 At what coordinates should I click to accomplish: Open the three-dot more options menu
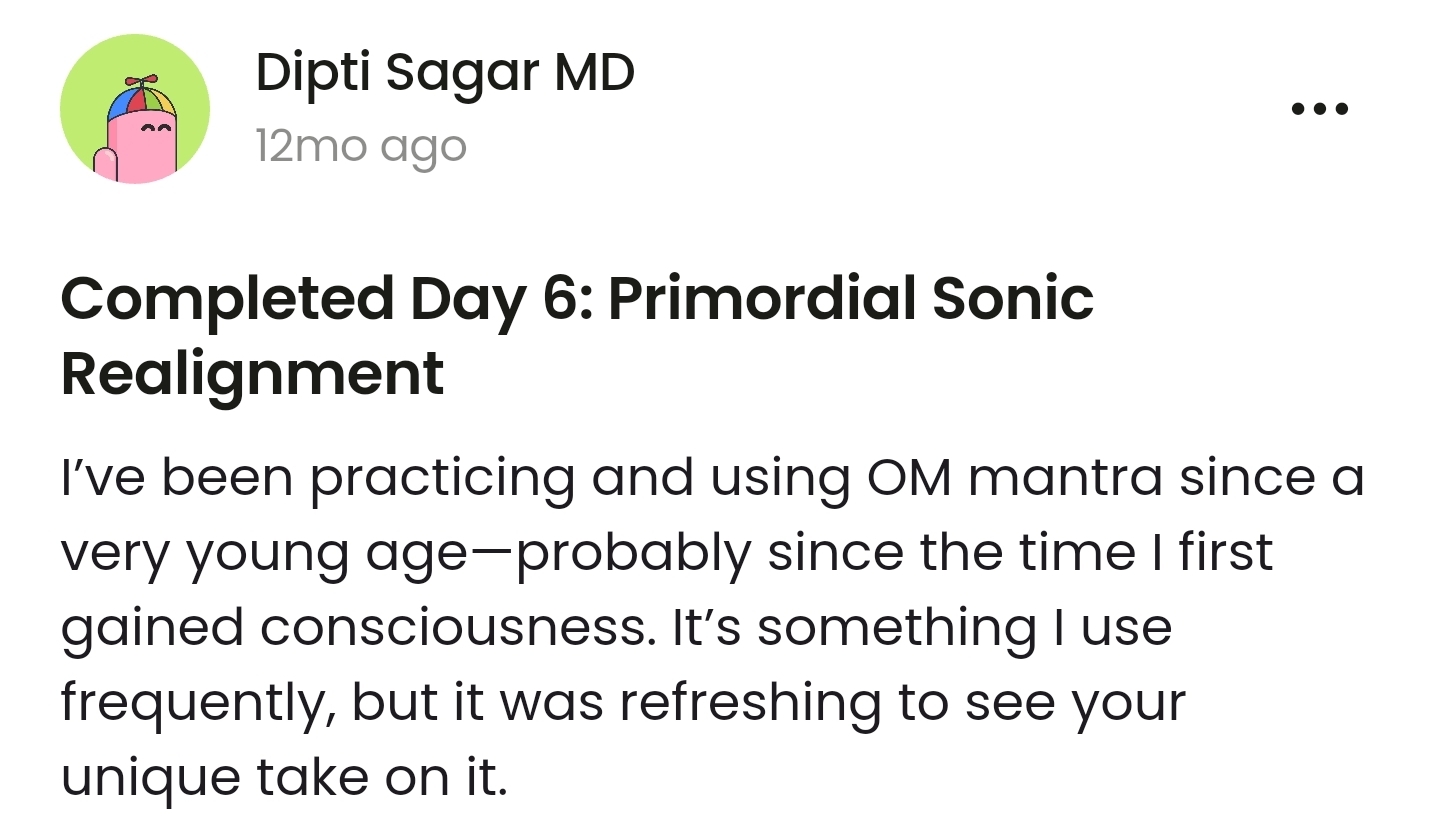1319,108
